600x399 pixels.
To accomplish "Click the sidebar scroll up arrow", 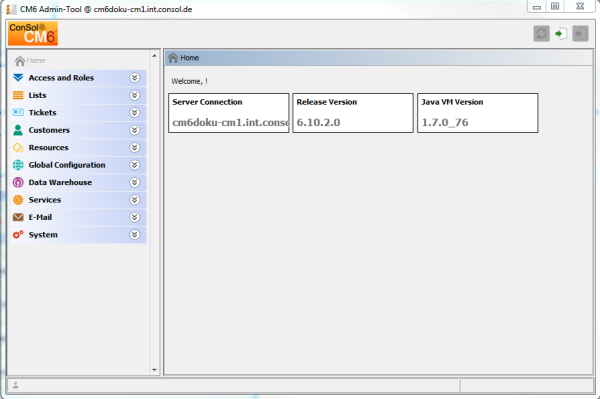I will pos(155,56).
